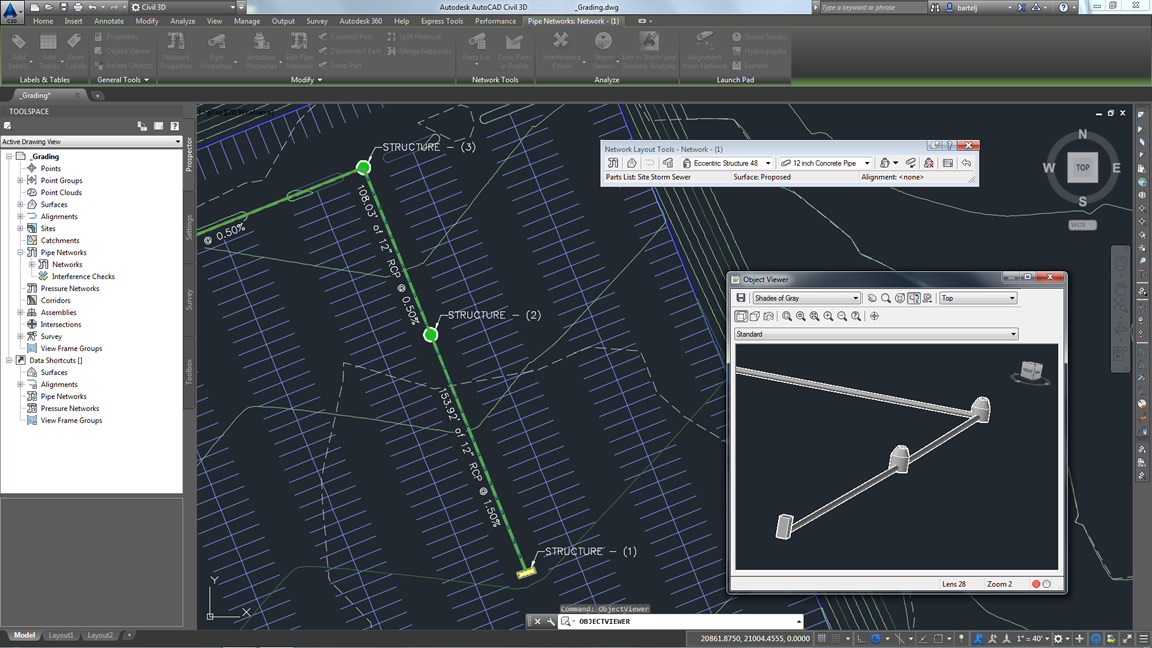
Task: Open the Eccentric Structure 48 dropdown
Action: point(768,163)
